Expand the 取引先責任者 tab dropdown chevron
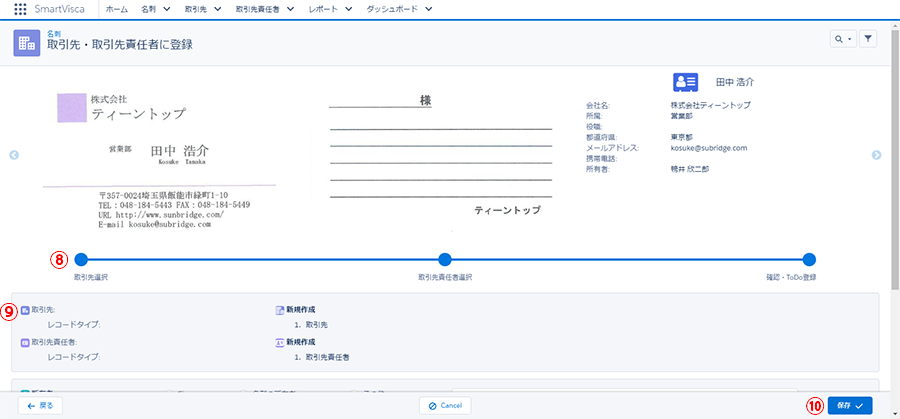 click(290, 9)
